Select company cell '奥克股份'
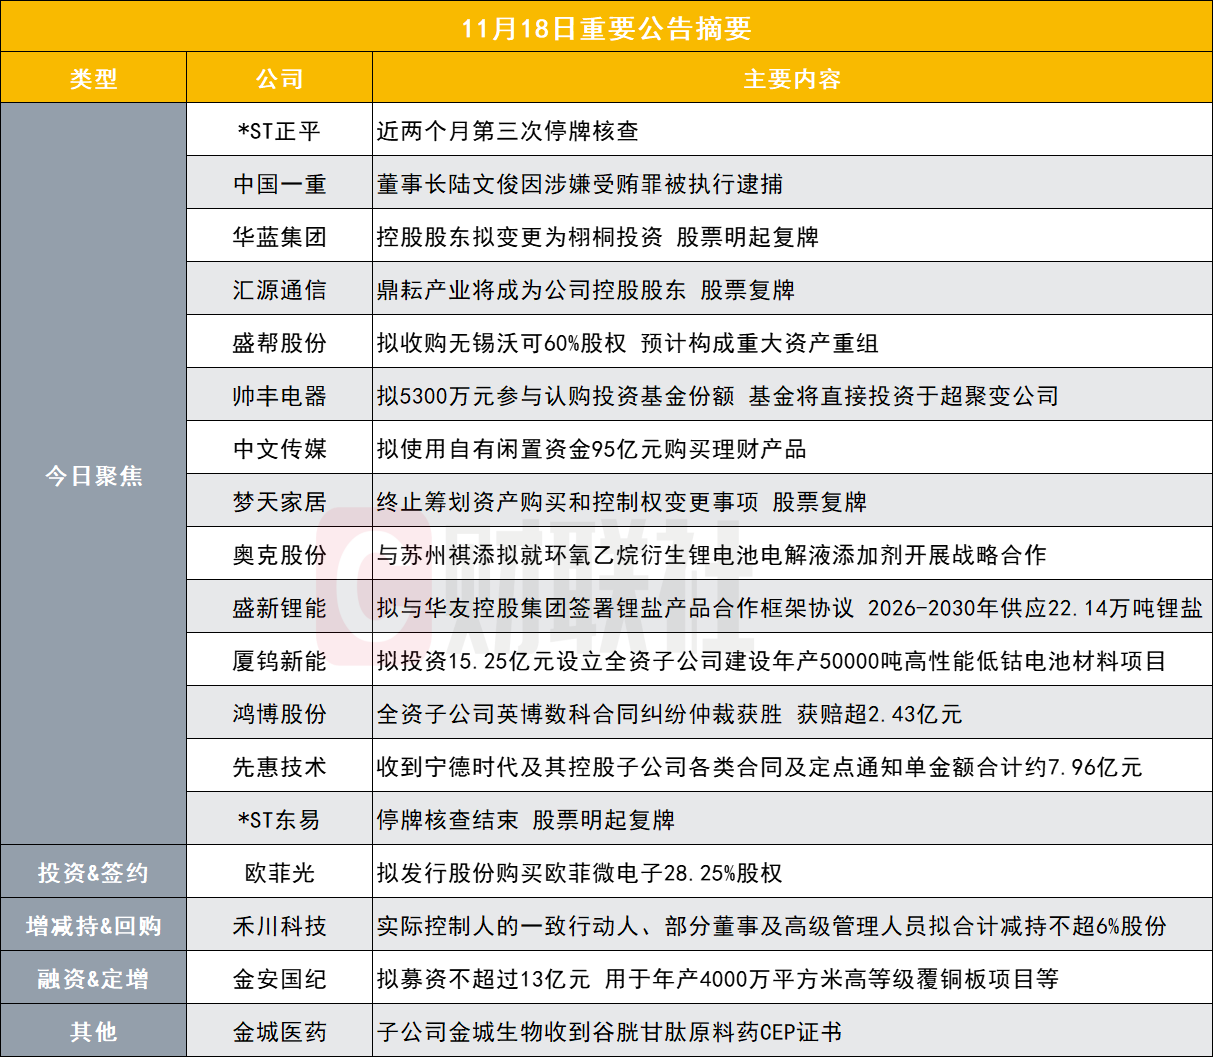 [x=279, y=555]
